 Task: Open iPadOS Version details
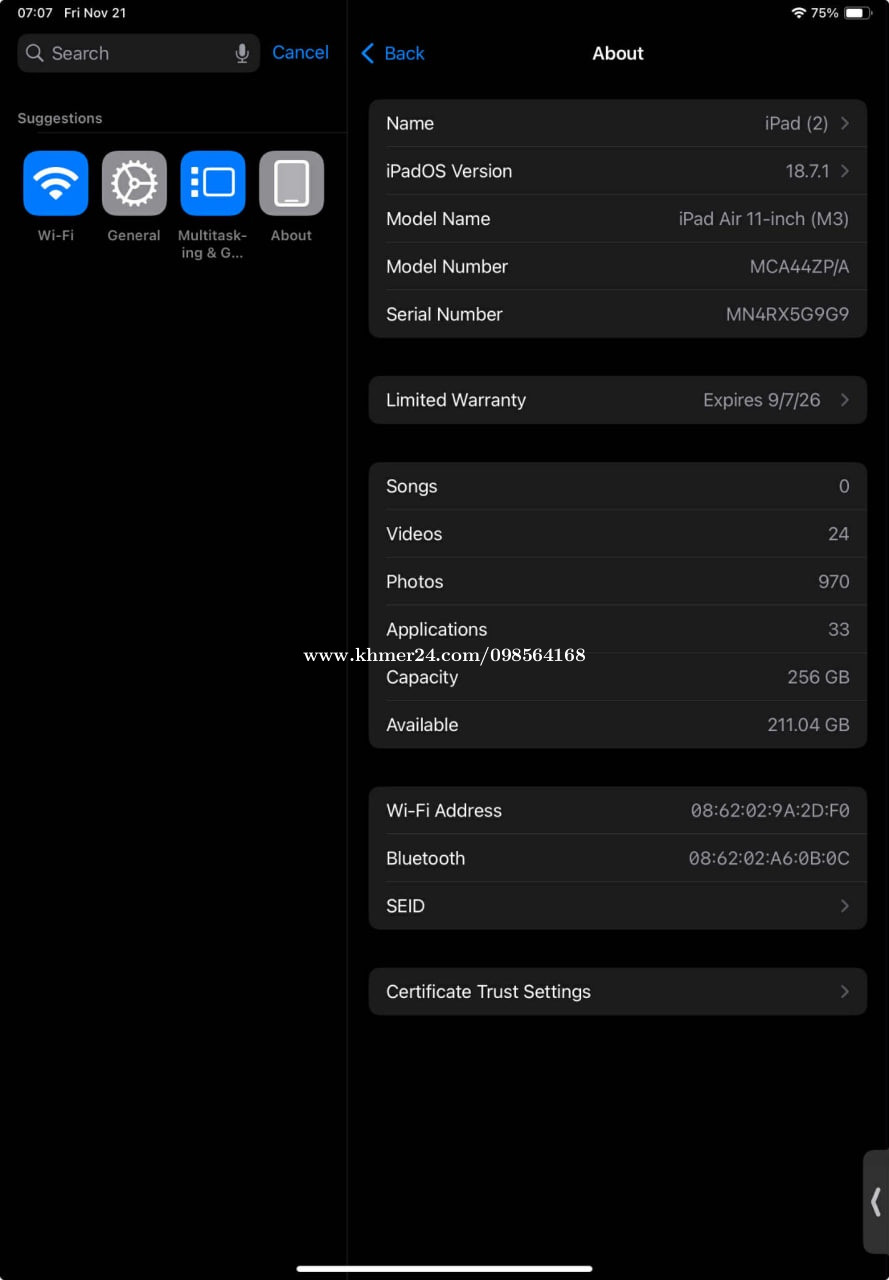pyautogui.click(x=617, y=171)
